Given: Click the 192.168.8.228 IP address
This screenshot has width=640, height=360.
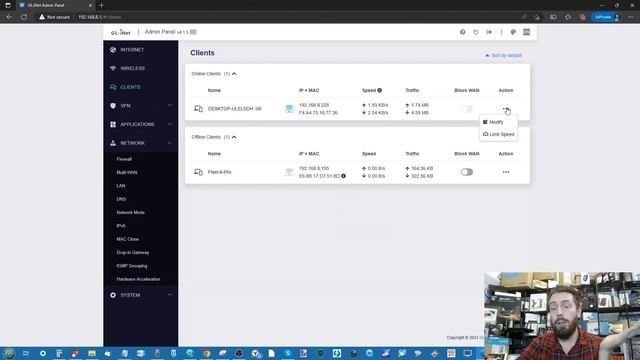Looking at the screenshot, I should [313, 105].
